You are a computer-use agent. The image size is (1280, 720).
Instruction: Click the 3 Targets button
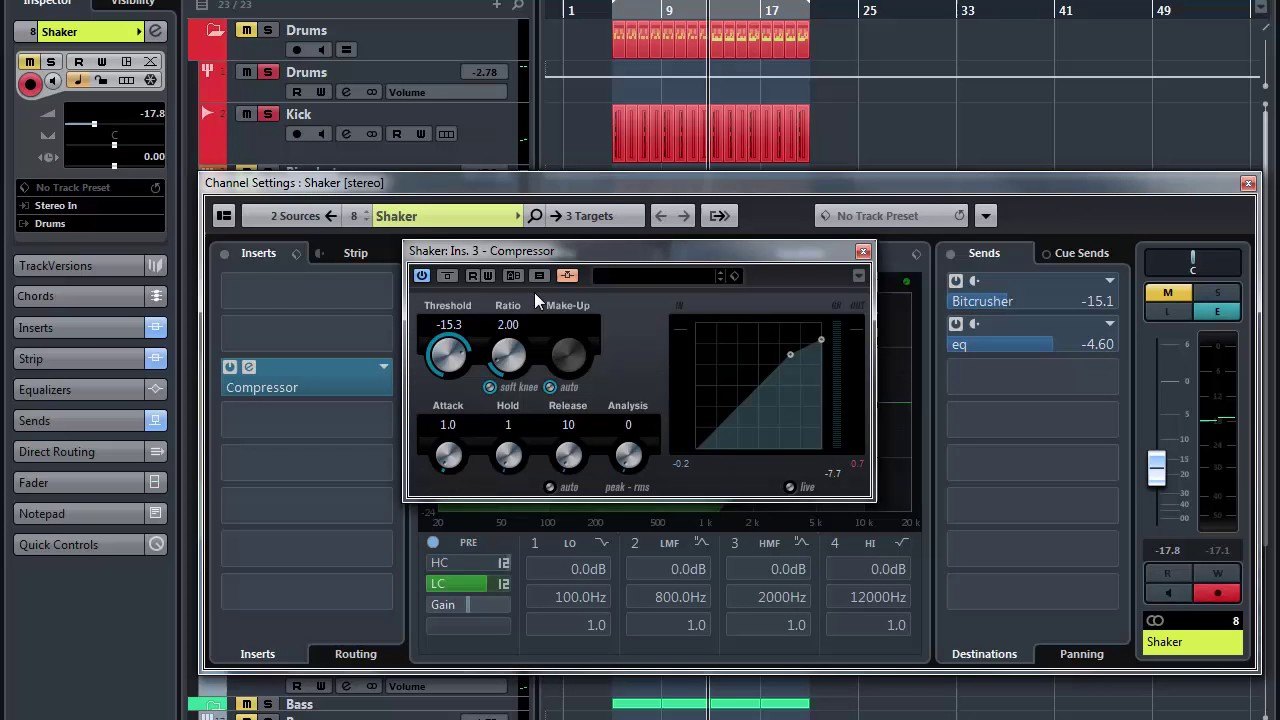[x=597, y=216]
